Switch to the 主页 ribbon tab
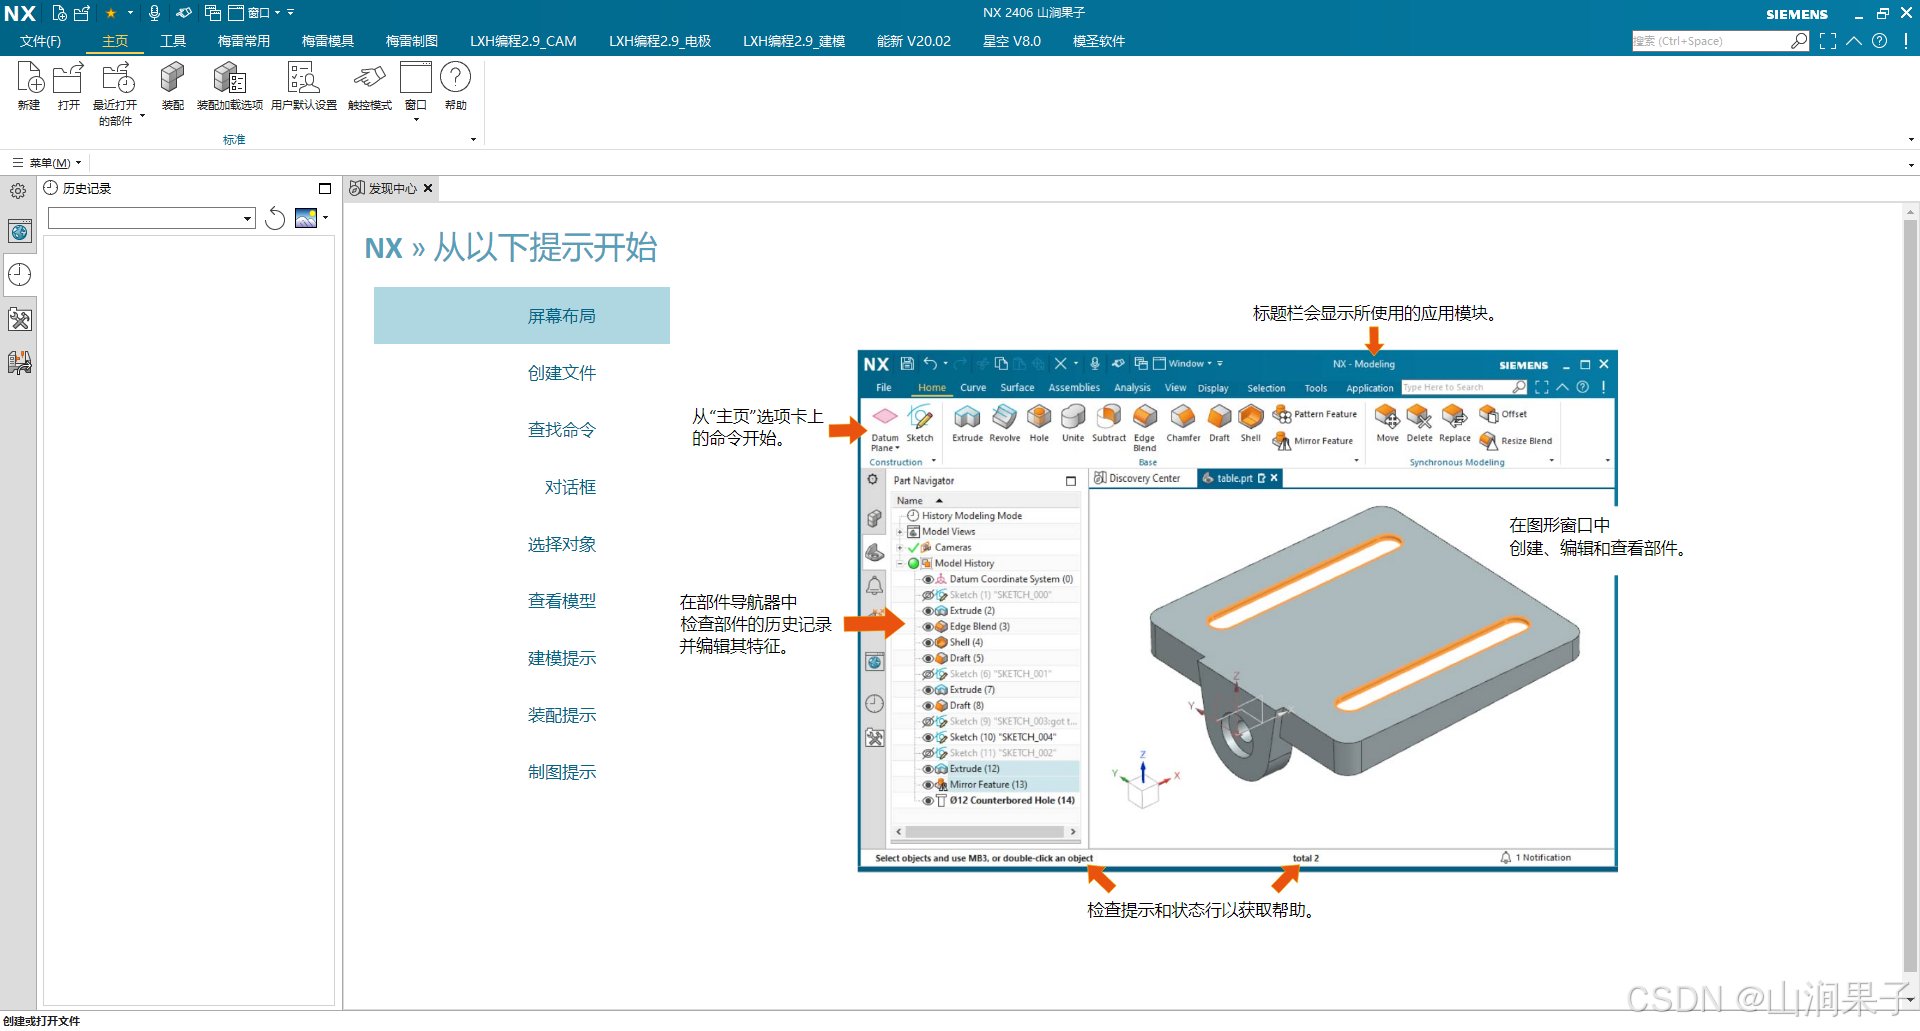The width and height of the screenshot is (1920, 1031). click(x=115, y=41)
